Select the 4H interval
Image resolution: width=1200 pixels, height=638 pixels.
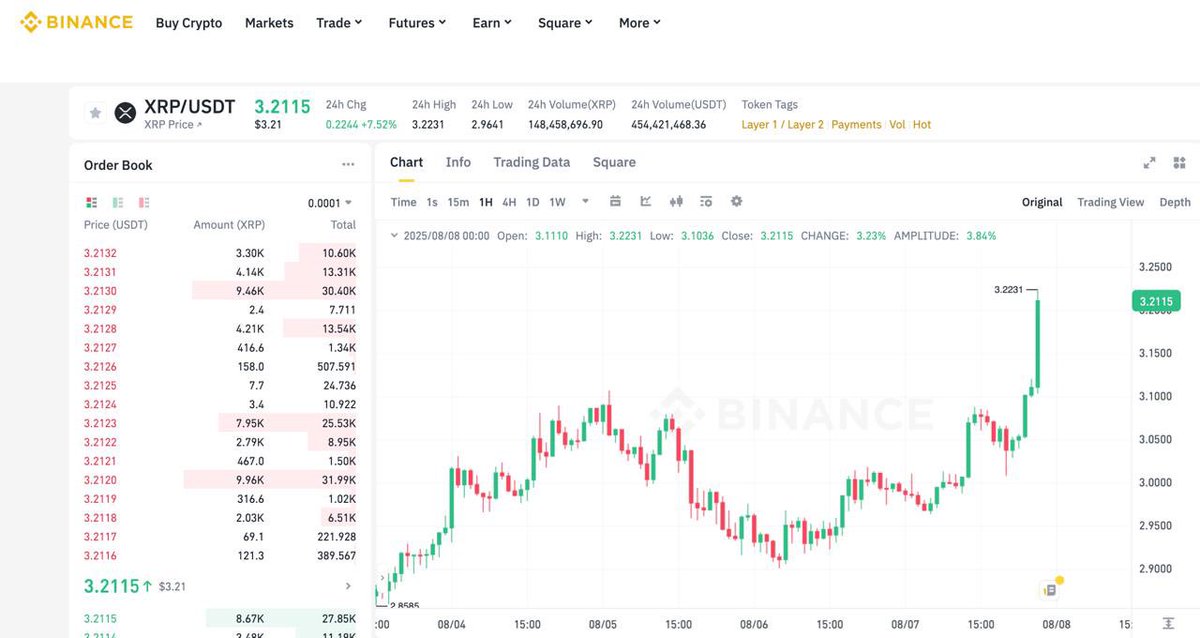pos(509,202)
